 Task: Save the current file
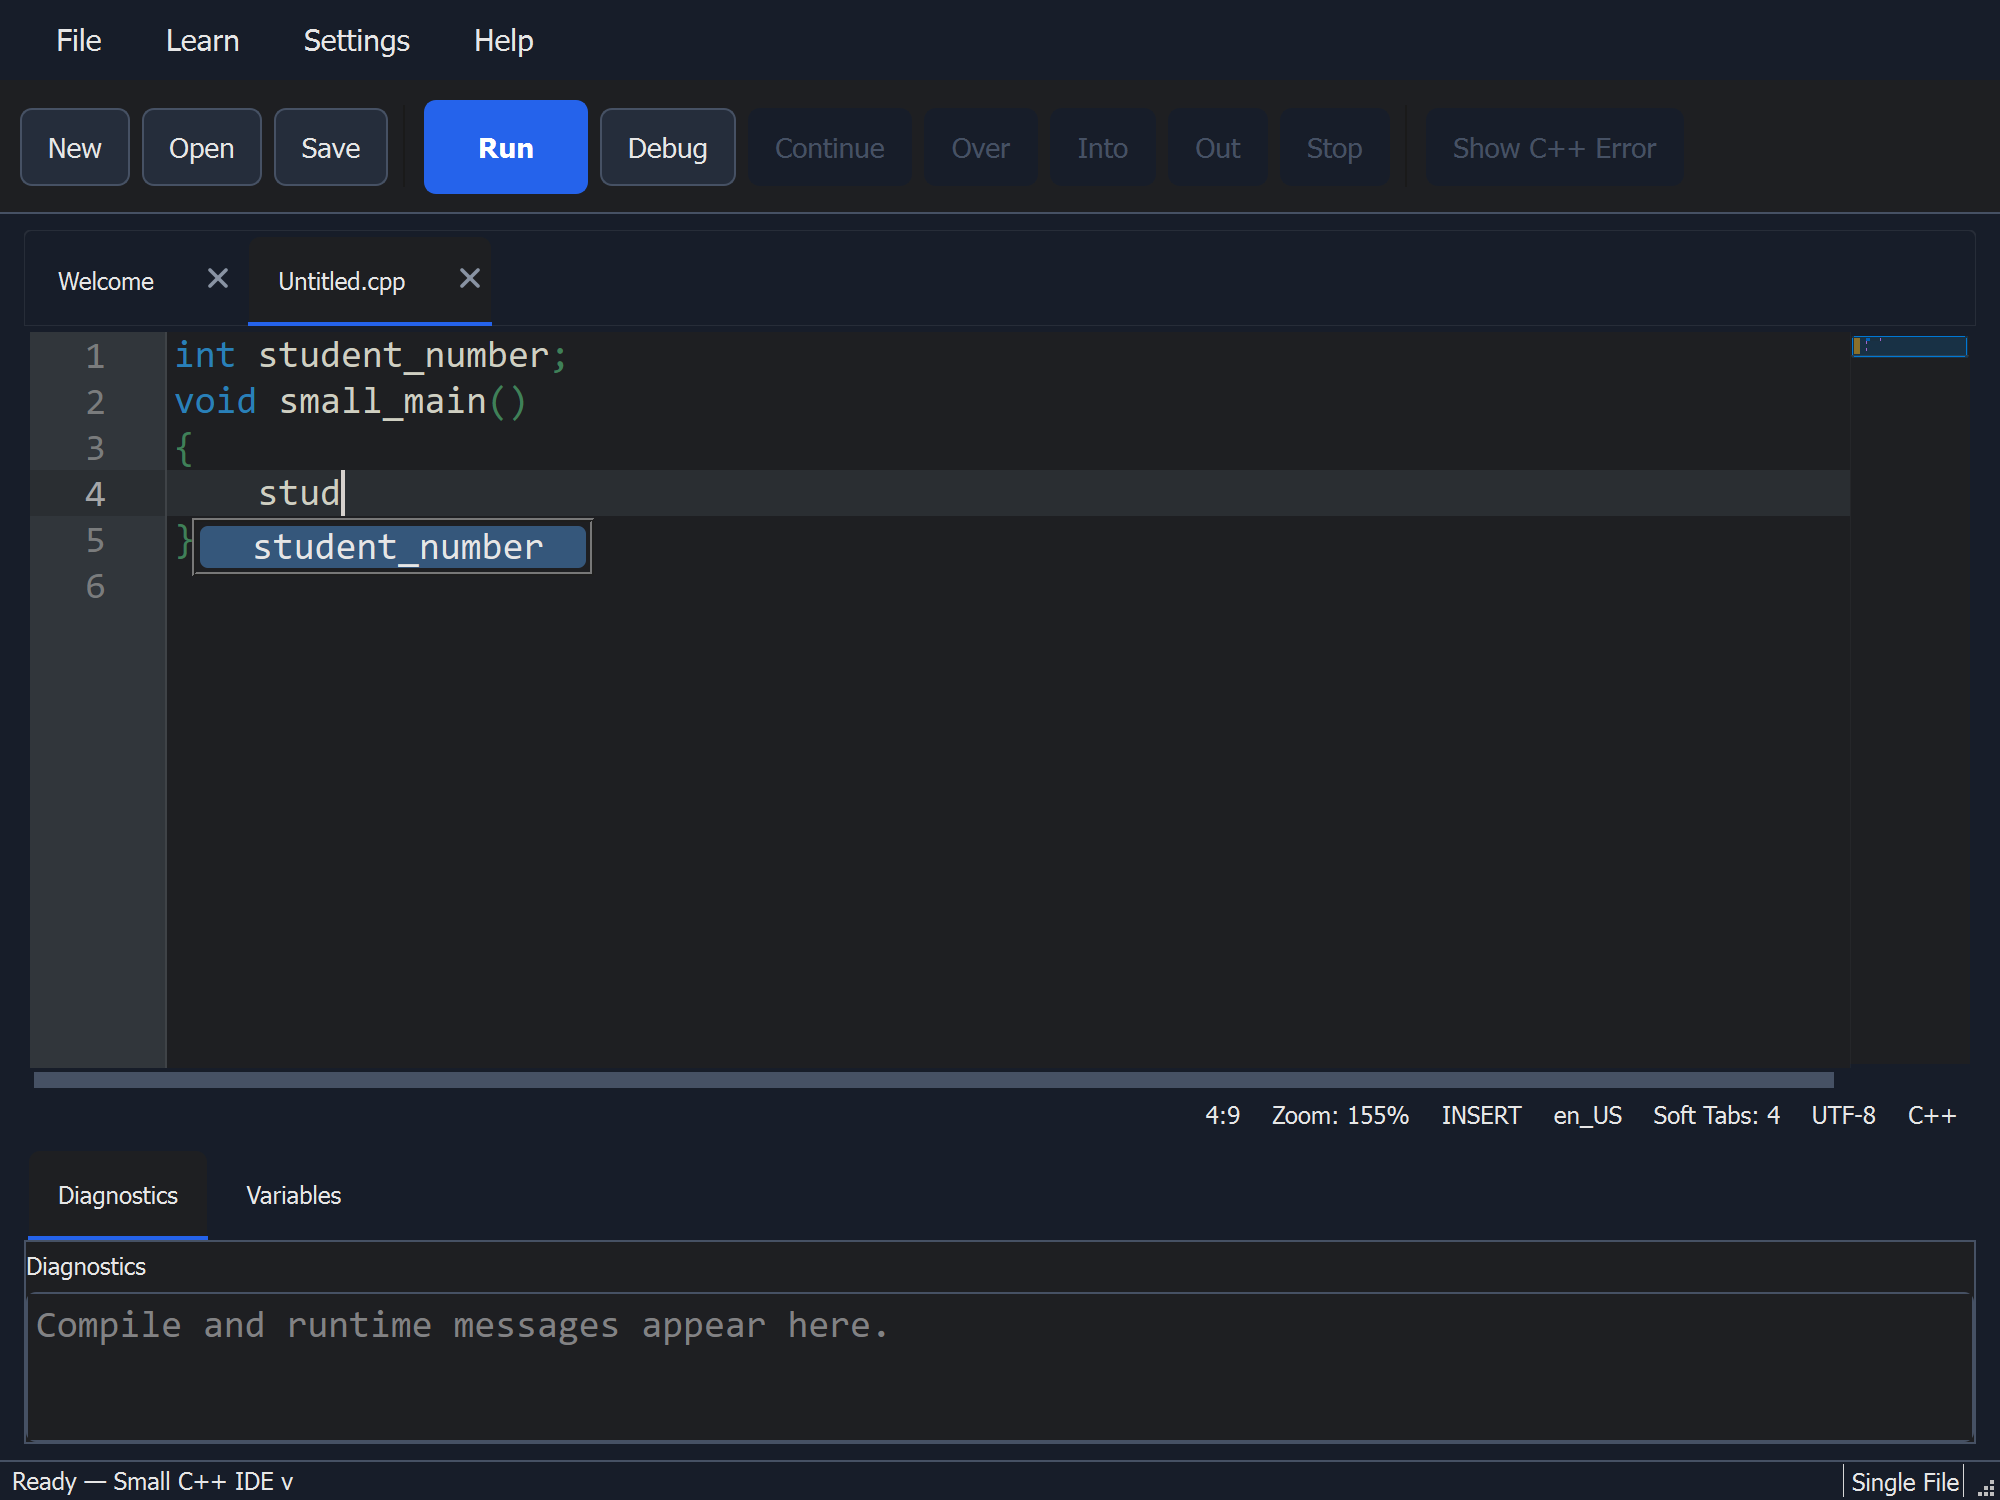tap(330, 147)
